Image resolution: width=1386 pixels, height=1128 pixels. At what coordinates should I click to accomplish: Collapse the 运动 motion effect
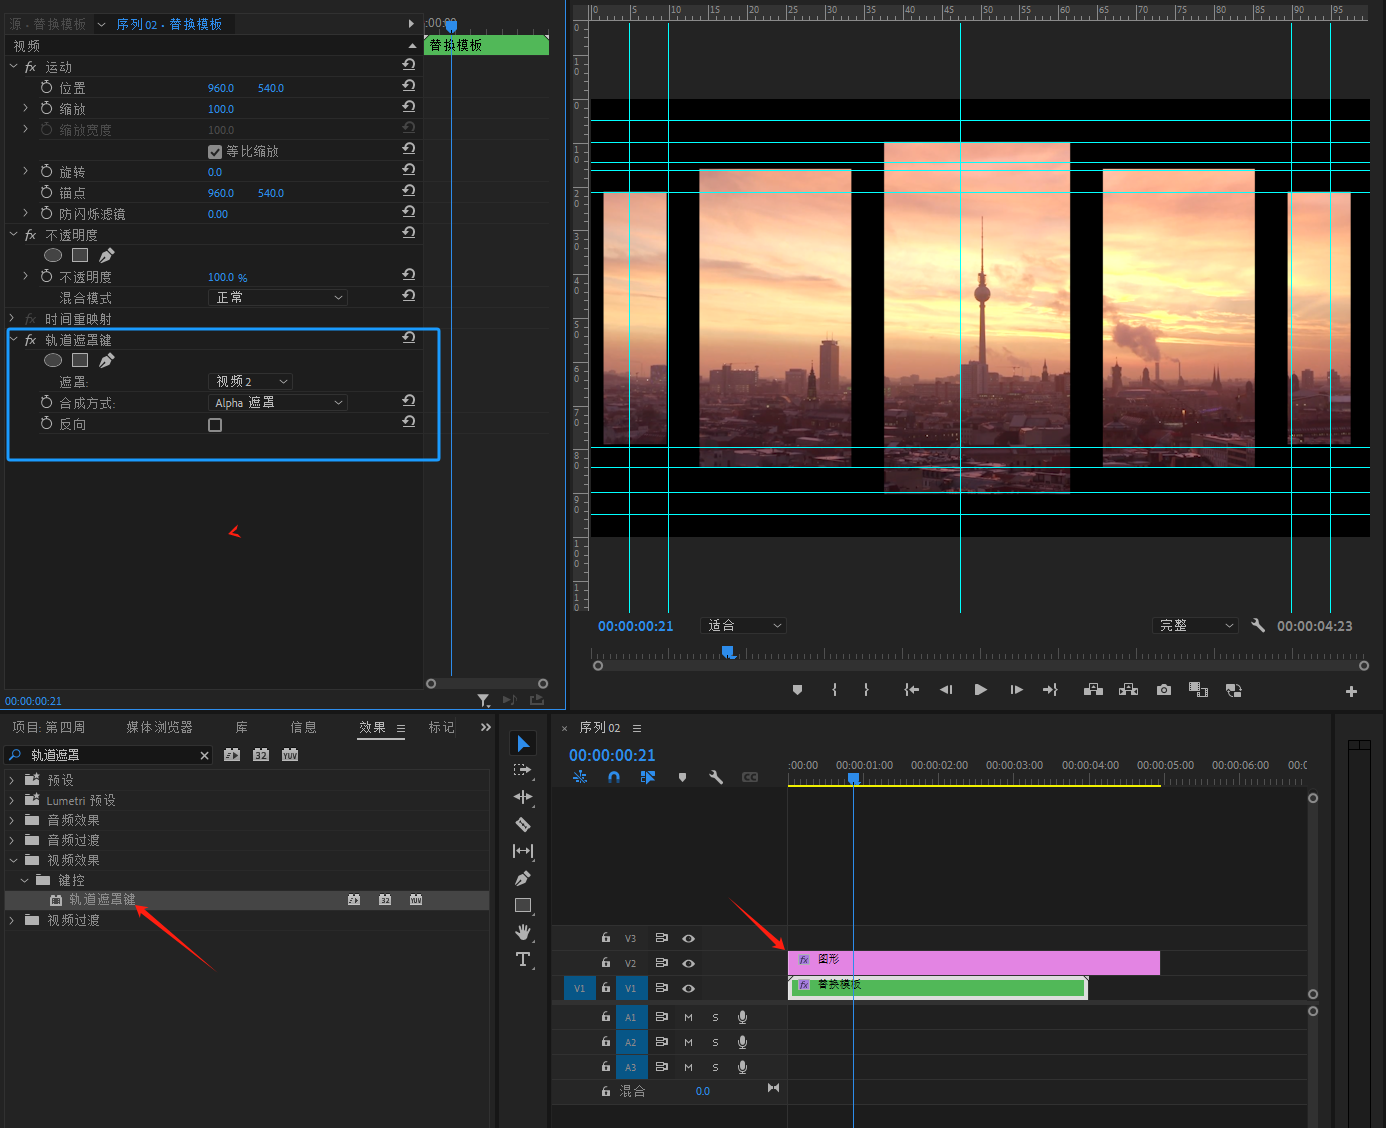[14, 66]
